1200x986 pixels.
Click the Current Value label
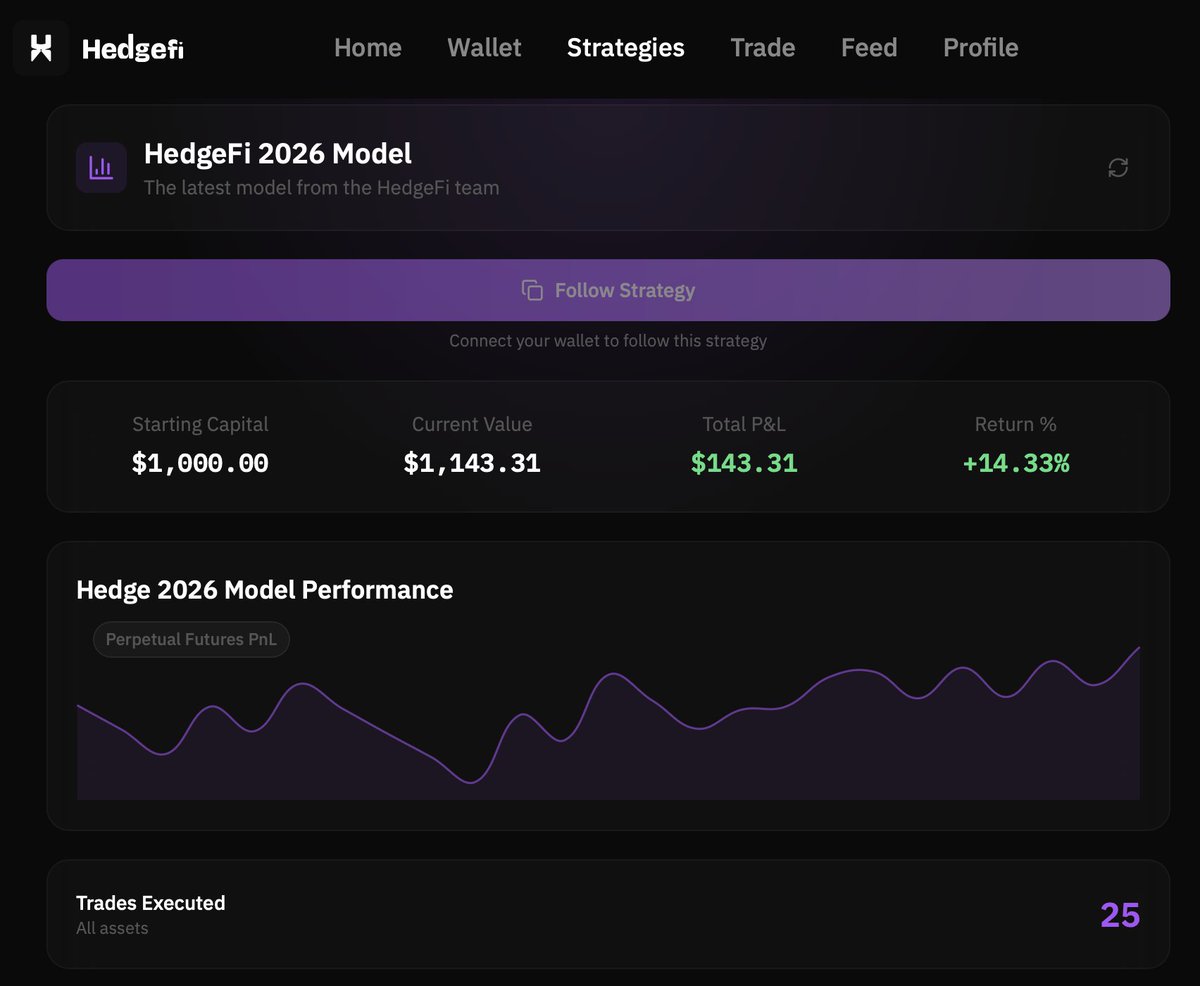click(472, 424)
